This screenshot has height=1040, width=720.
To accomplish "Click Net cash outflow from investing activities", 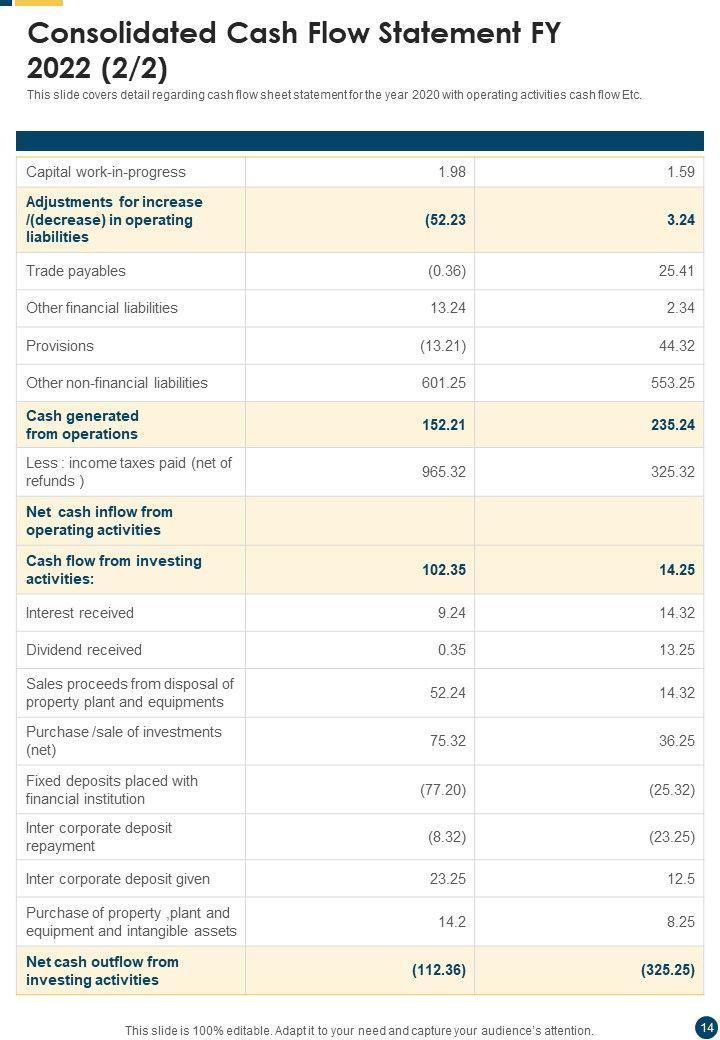I will (x=102, y=971).
